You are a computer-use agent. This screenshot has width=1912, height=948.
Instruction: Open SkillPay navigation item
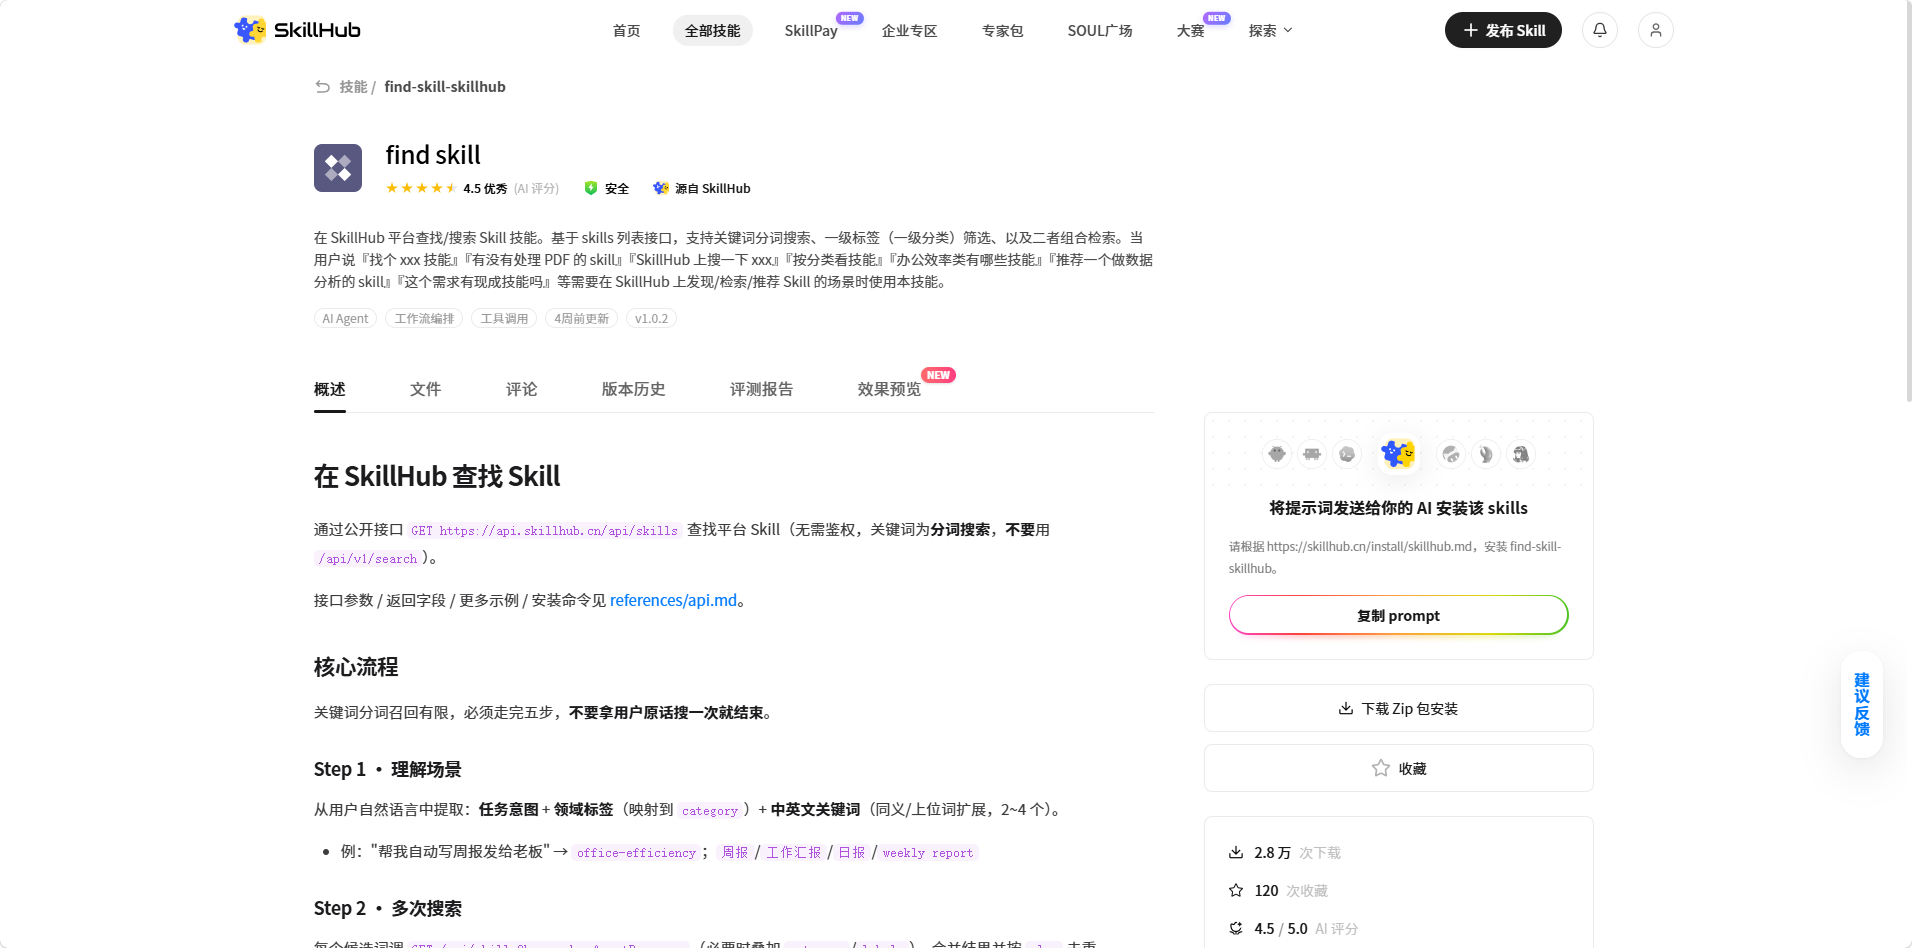pyautogui.click(x=811, y=31)
